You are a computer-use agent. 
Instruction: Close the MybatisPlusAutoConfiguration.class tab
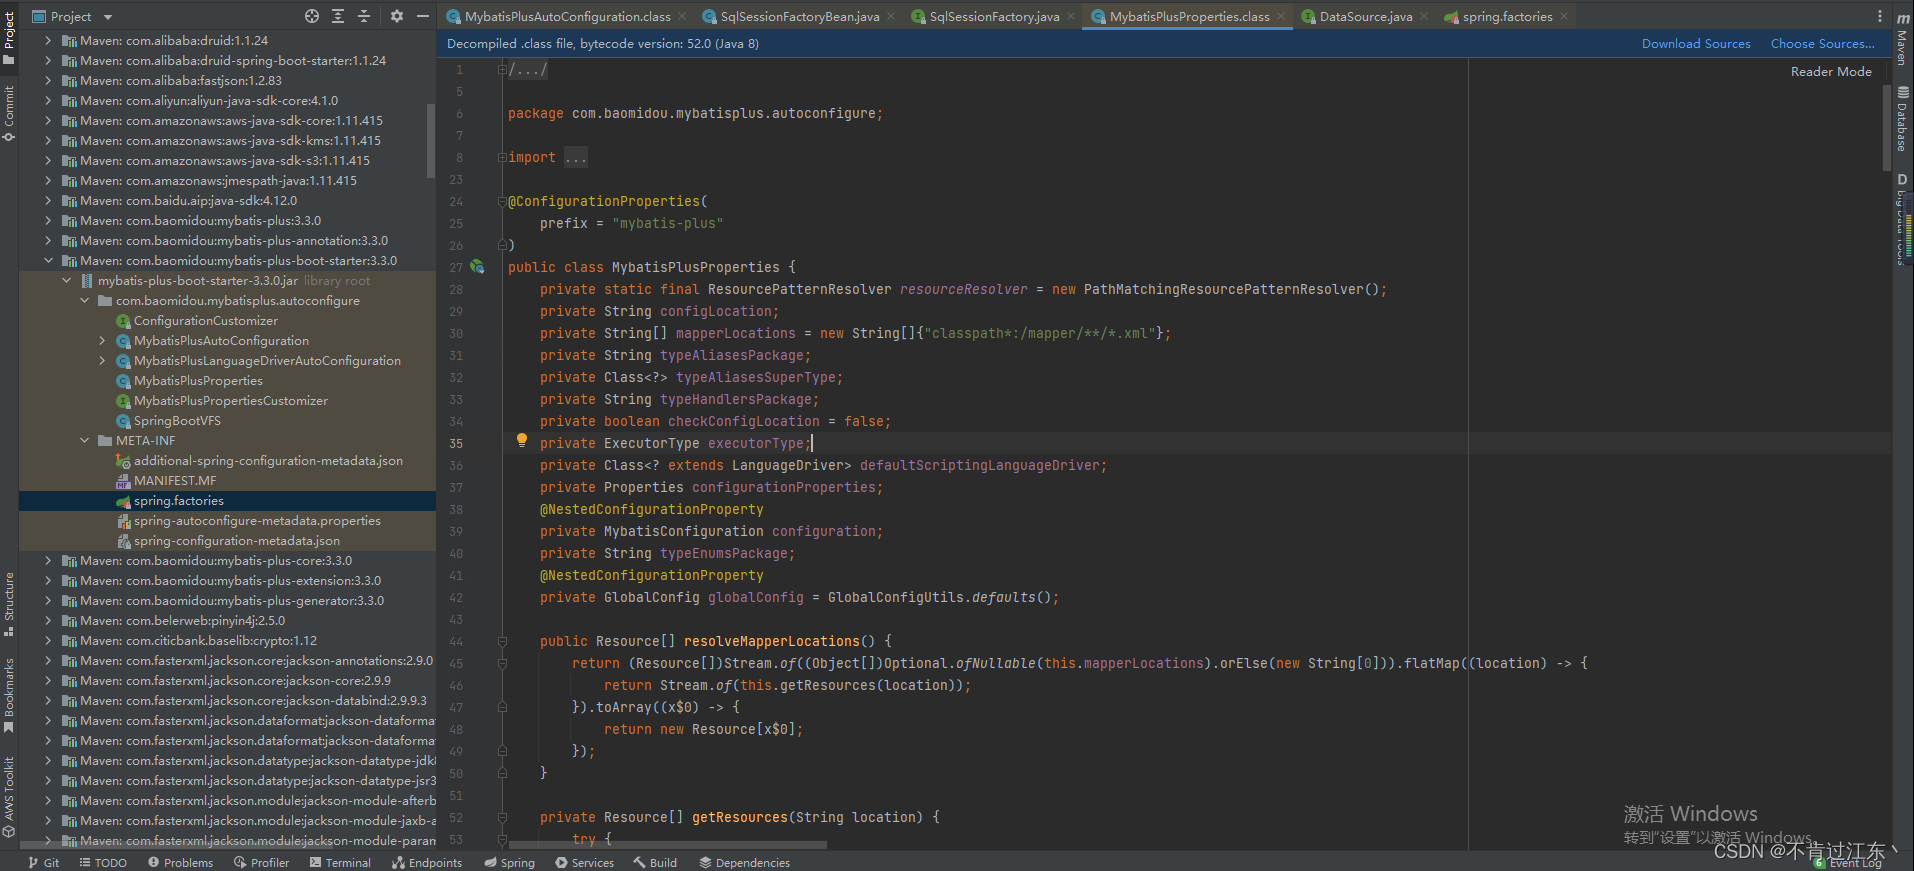(x=682, y=16)
